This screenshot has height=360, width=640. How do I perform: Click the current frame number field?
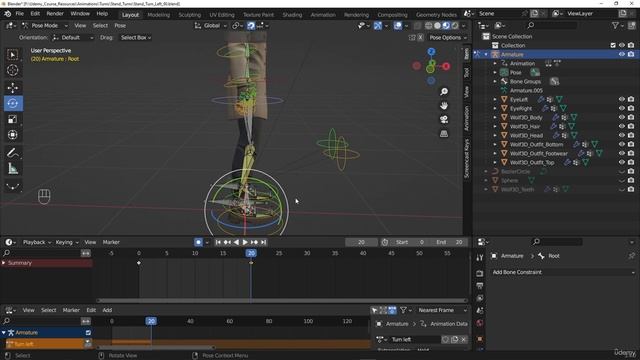coord(361,242)
